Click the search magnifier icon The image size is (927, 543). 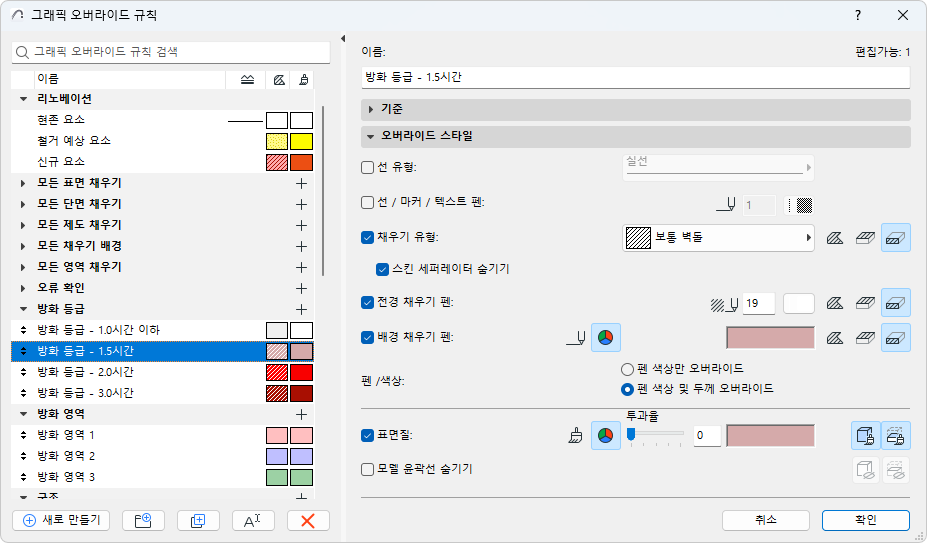click(22, 52)
